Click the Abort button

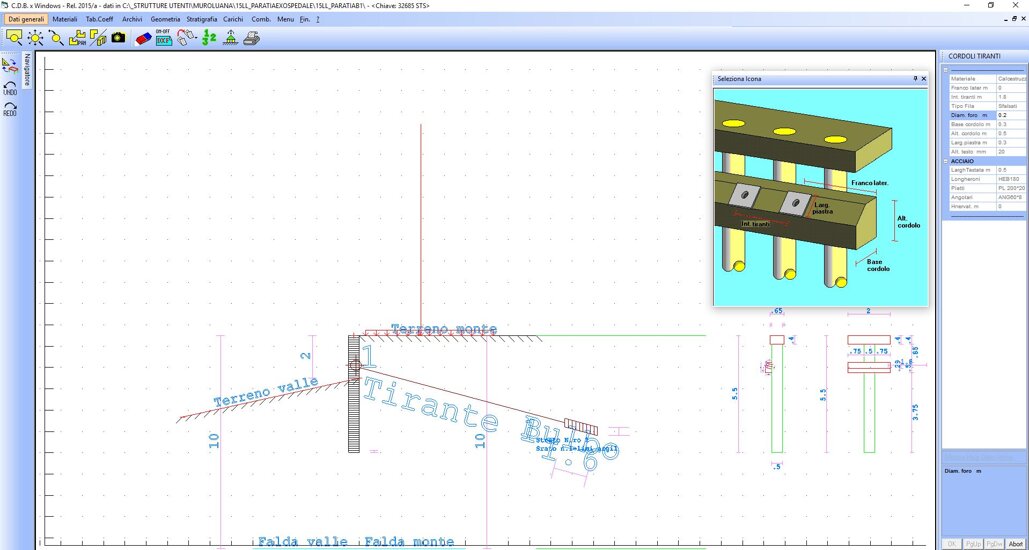[1015, 543]
